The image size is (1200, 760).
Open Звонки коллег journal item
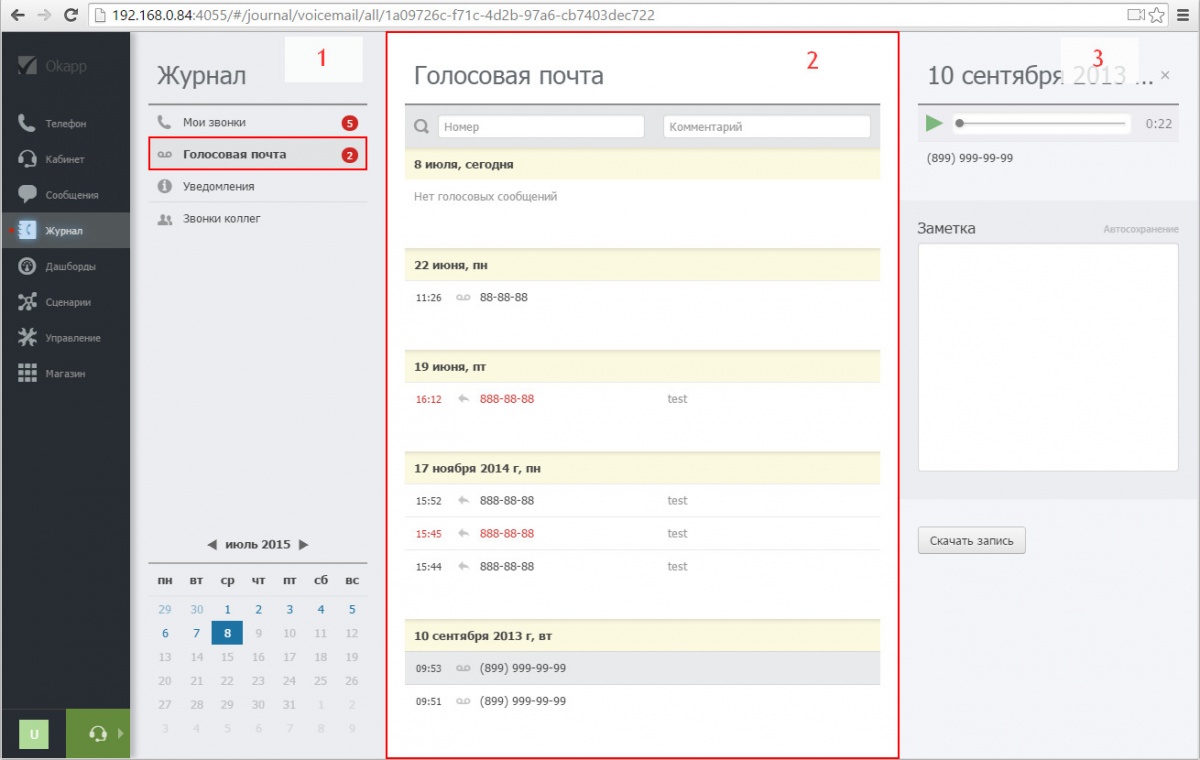point(221,218)
